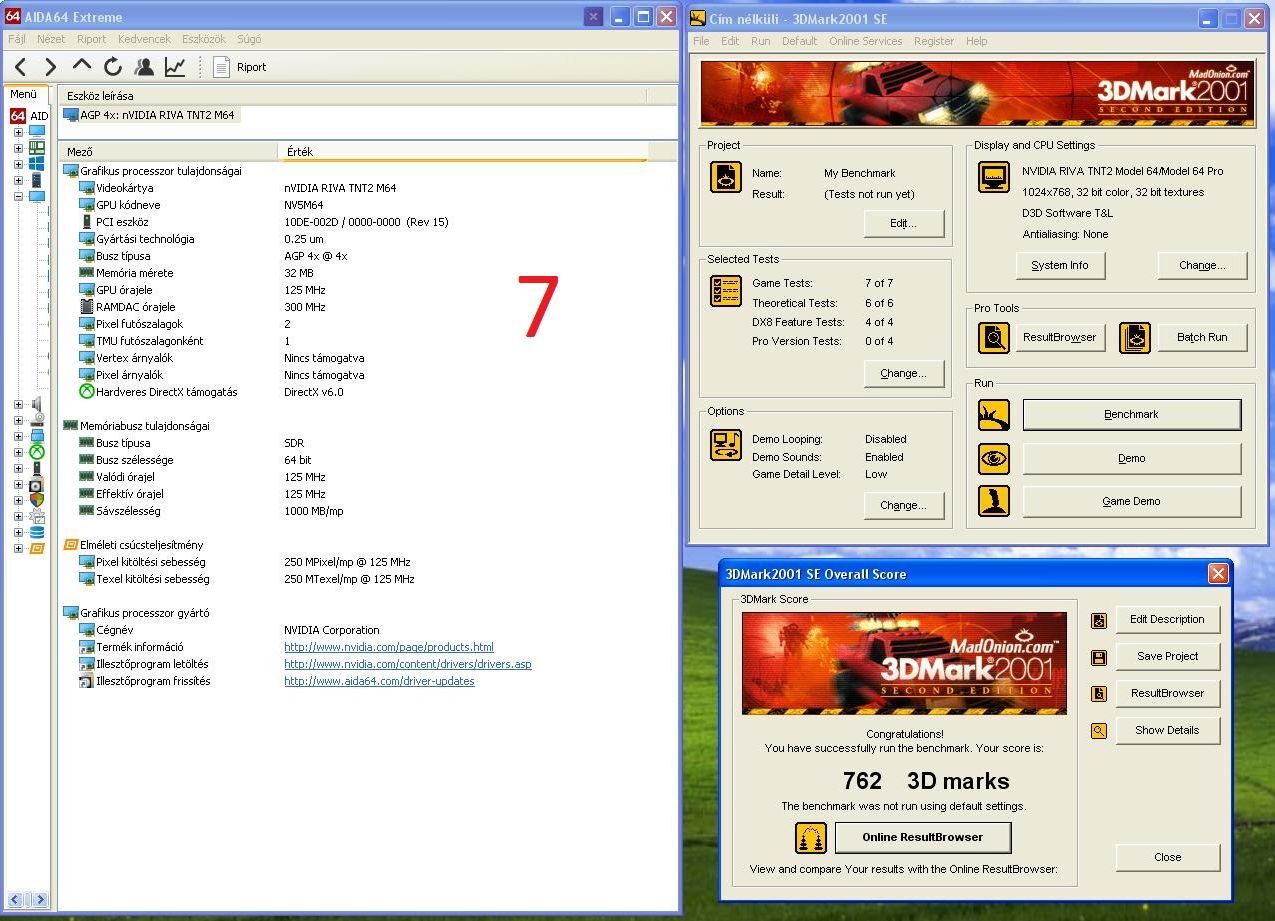This screenshot has width=1275, height=921.
Task: Expand the speaker multimedia node
Action: click(x=18, y=404)
